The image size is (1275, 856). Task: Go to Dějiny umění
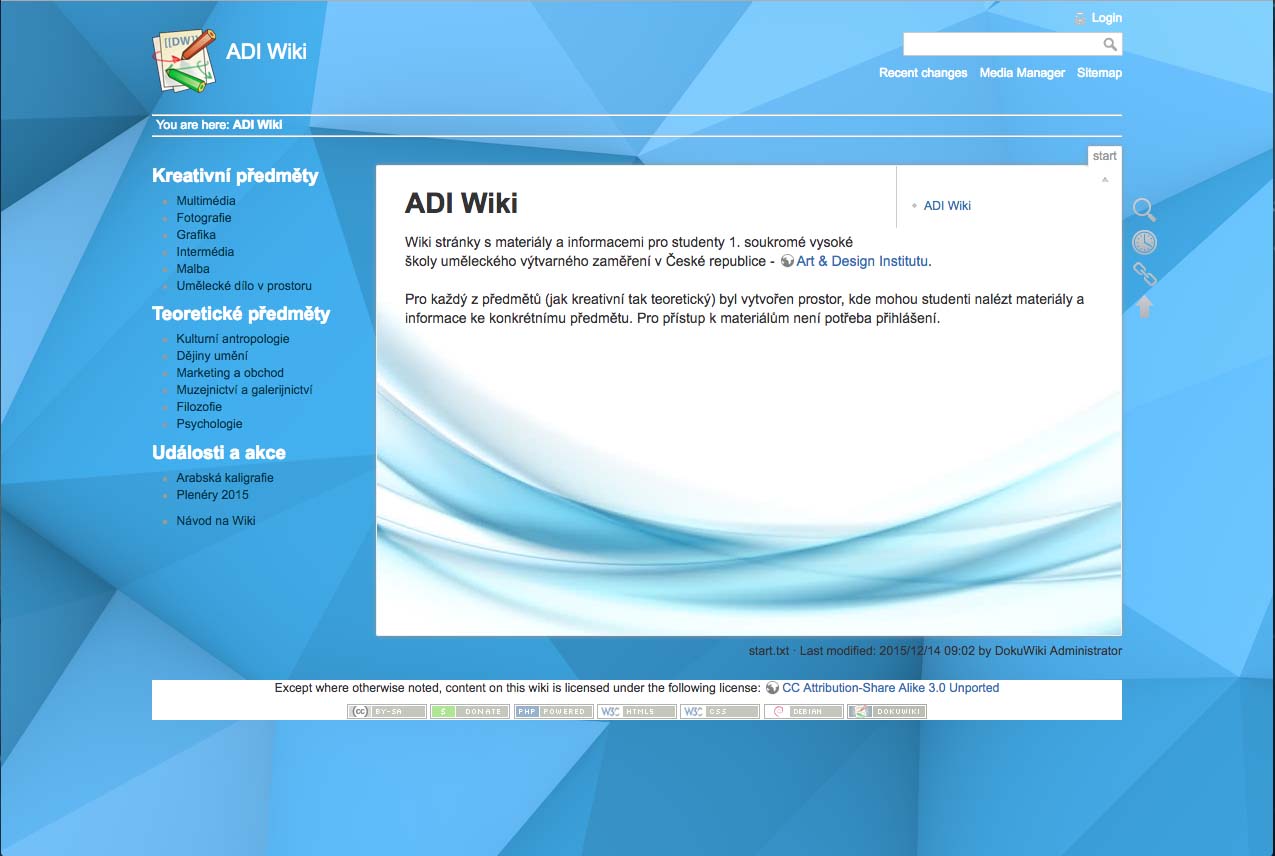[212, 356]
